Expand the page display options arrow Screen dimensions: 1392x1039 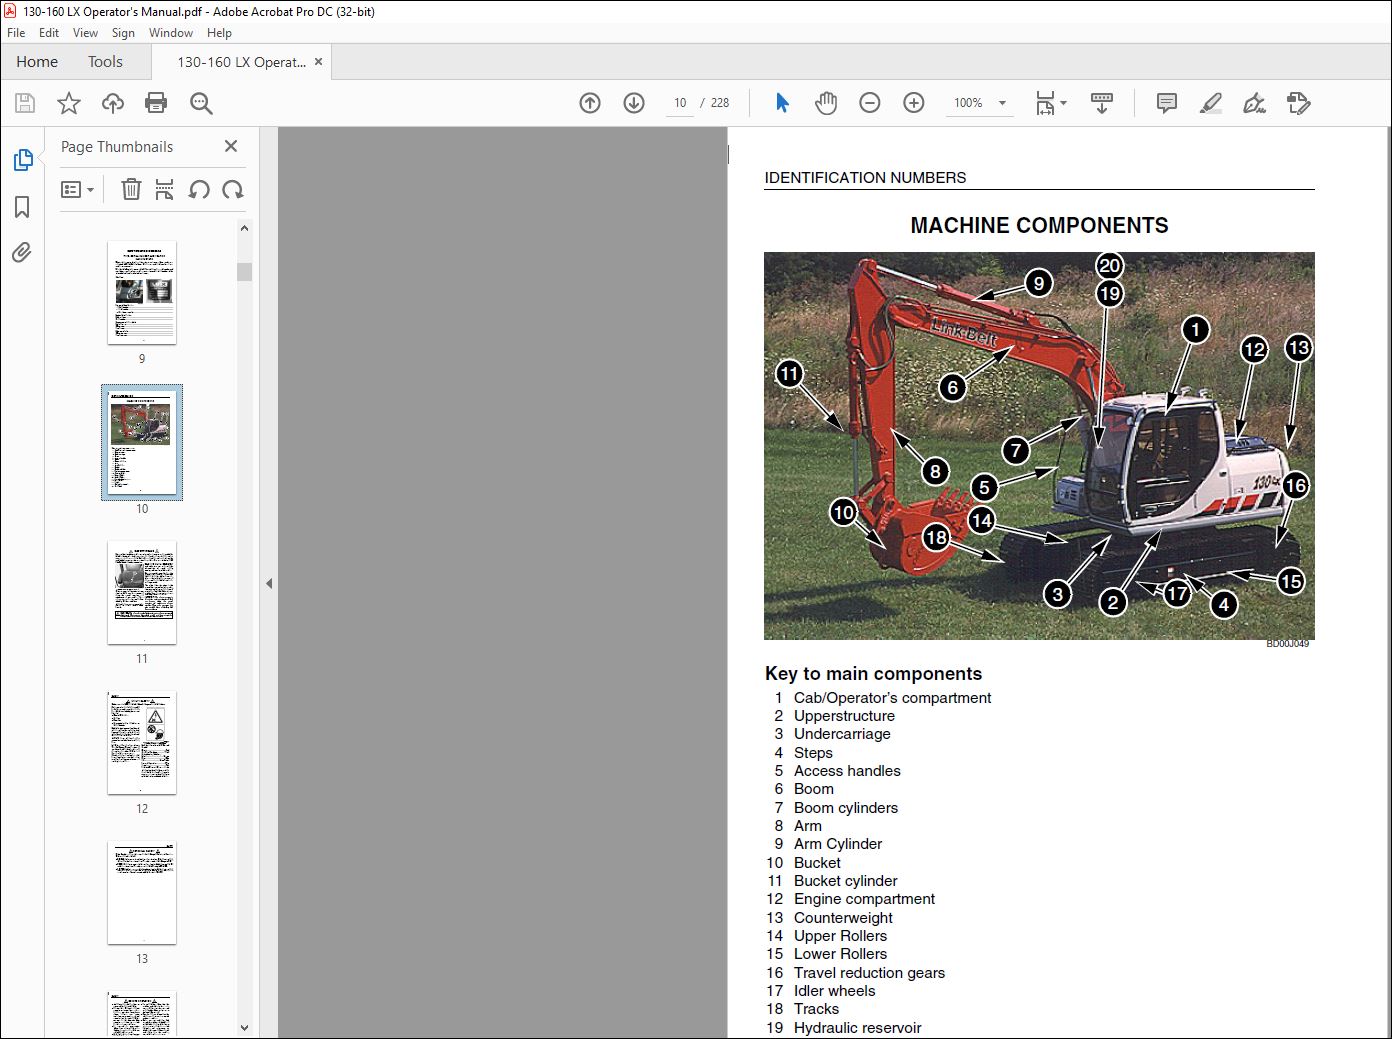point(1063,103)
